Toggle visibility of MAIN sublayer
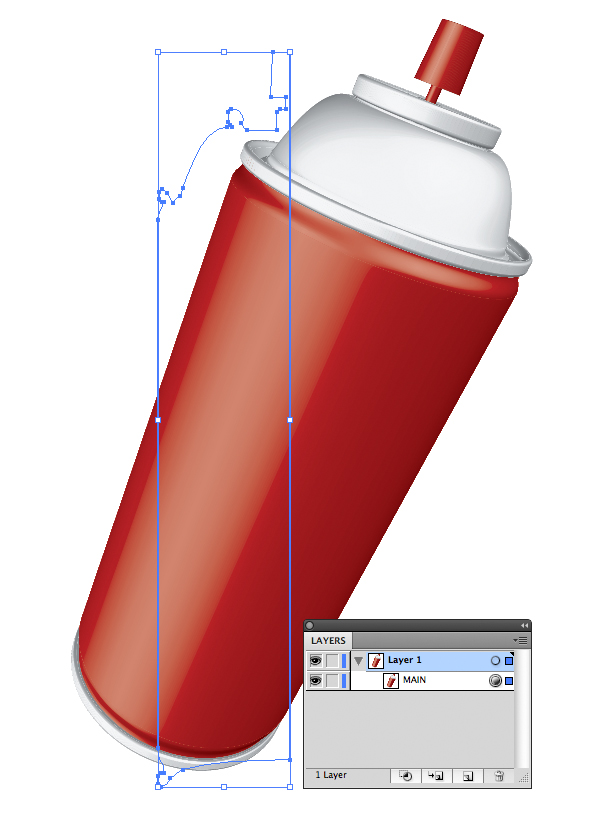Screen dimensions: 600x820 pos(316,681)
